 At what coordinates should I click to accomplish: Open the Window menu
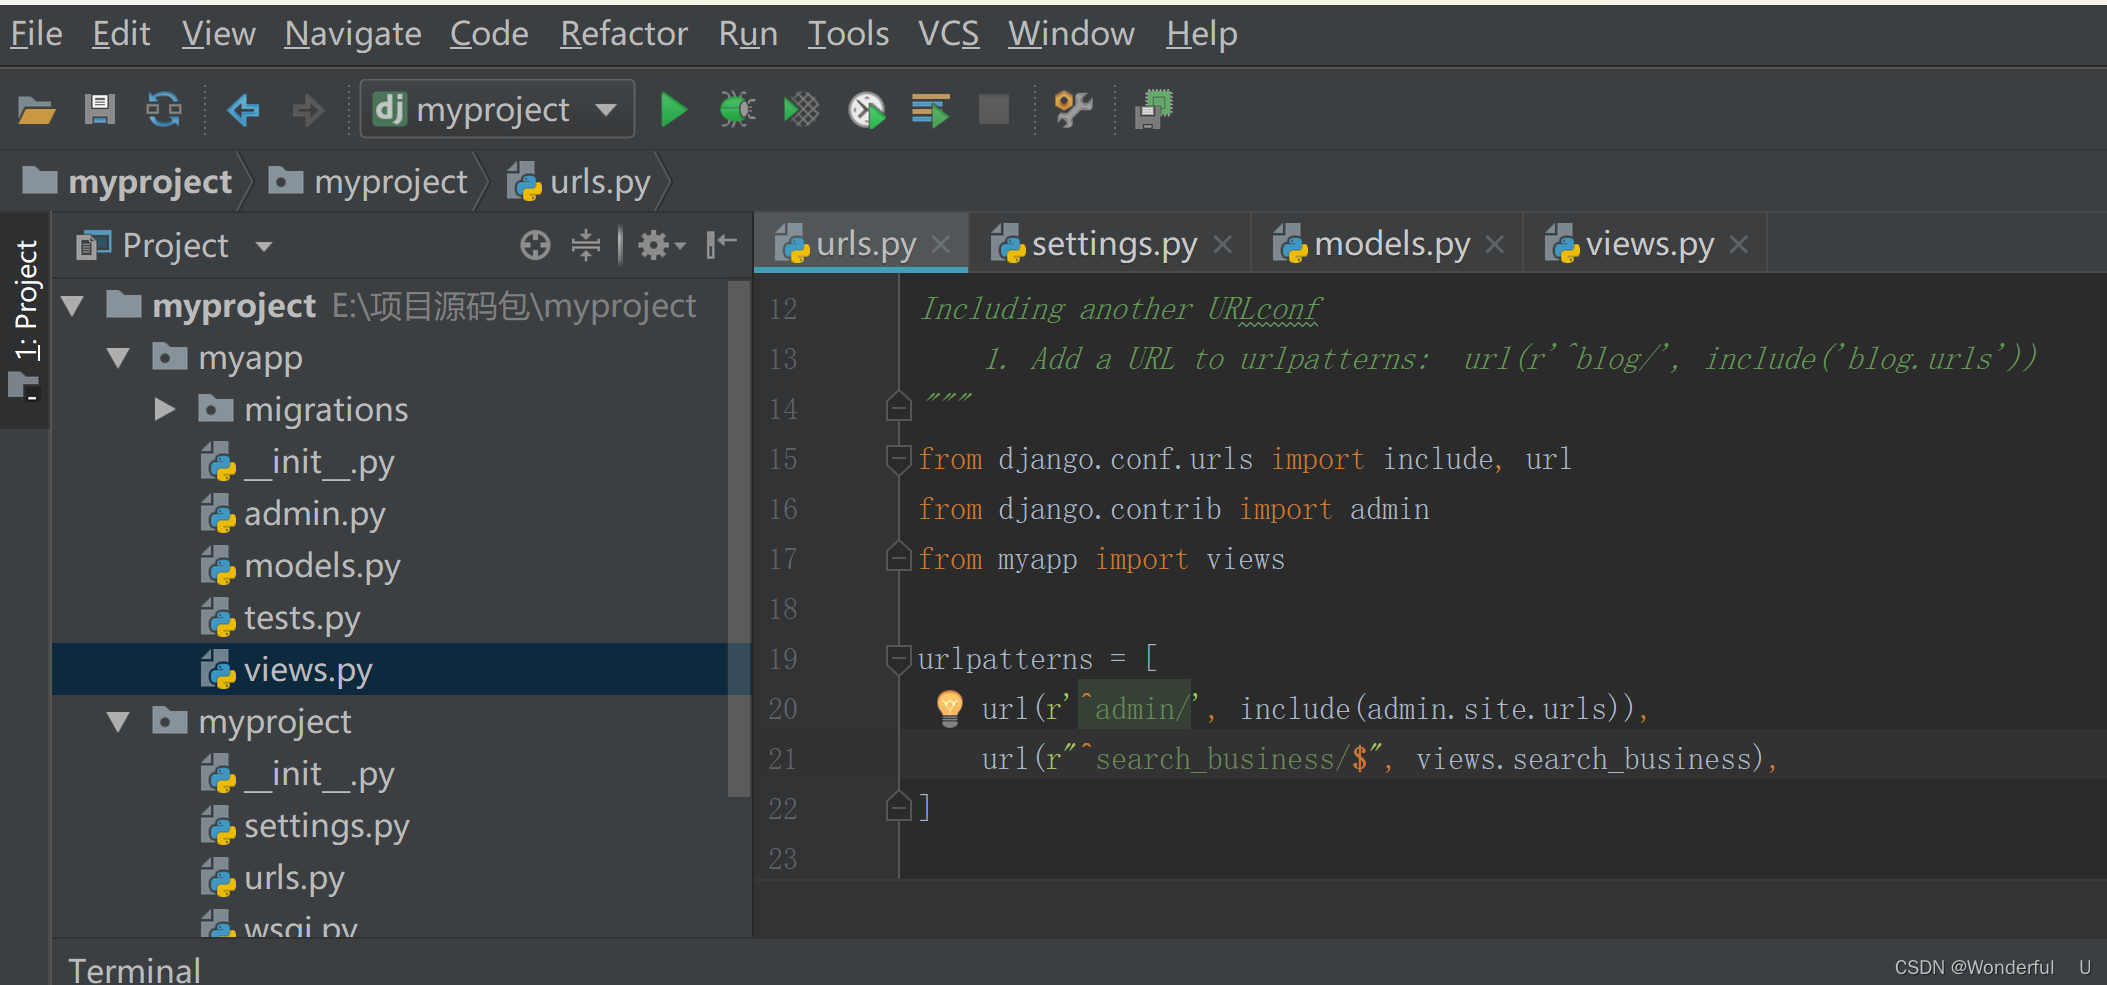click(x=1071, y=34)
